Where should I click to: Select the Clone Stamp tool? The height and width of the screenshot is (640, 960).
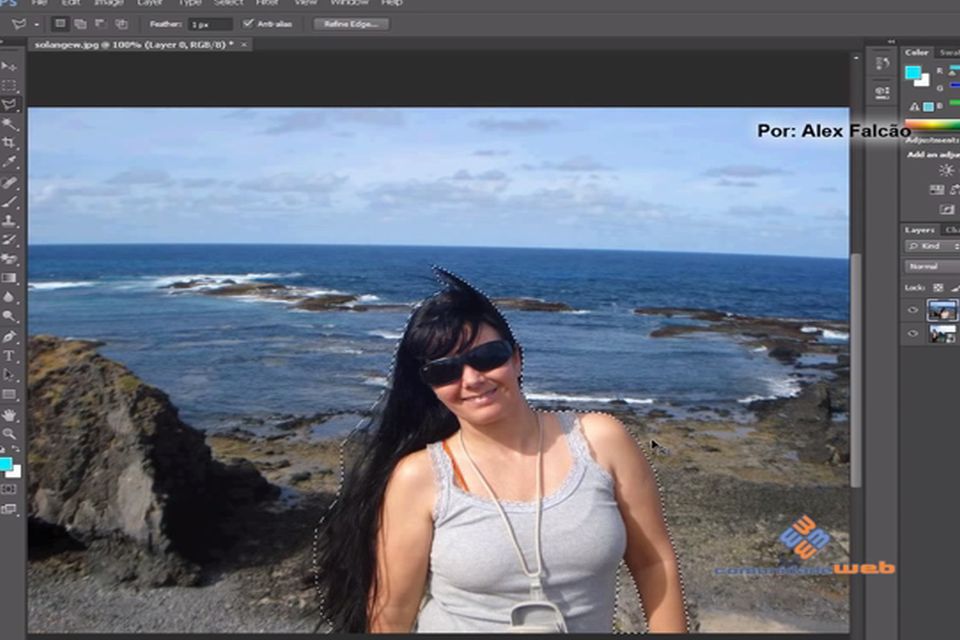(x=9, y=220)
